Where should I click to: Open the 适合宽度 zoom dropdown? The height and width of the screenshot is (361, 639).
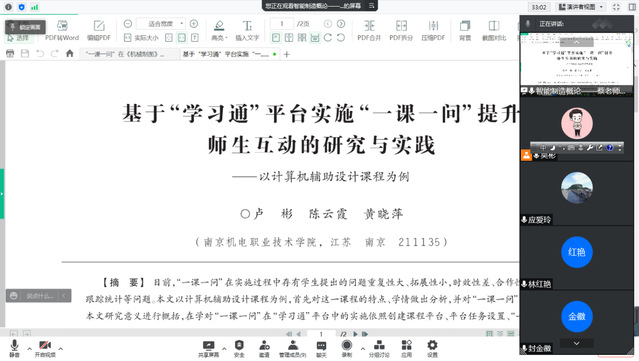(161, 24)
